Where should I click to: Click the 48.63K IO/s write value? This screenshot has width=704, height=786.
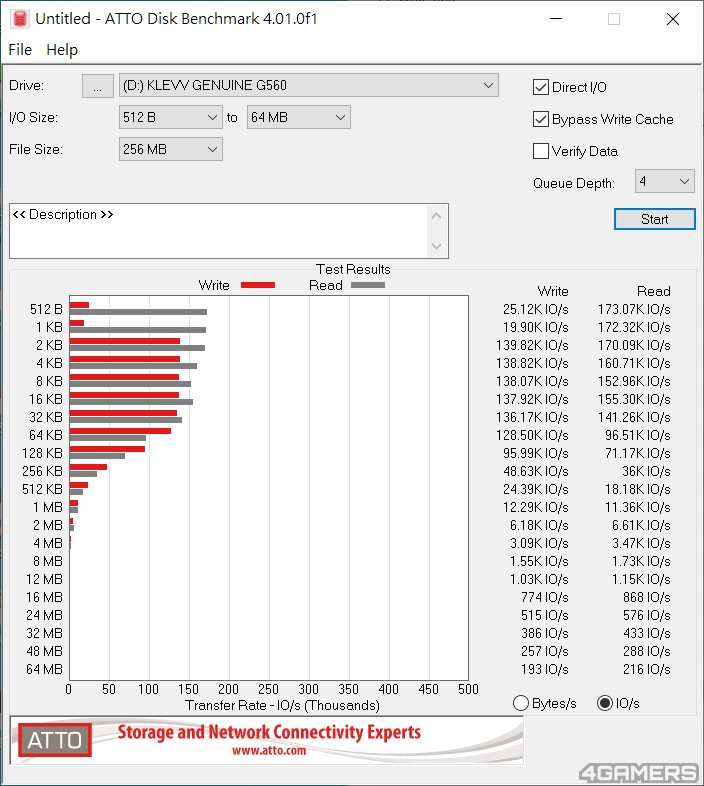[536, 471]
